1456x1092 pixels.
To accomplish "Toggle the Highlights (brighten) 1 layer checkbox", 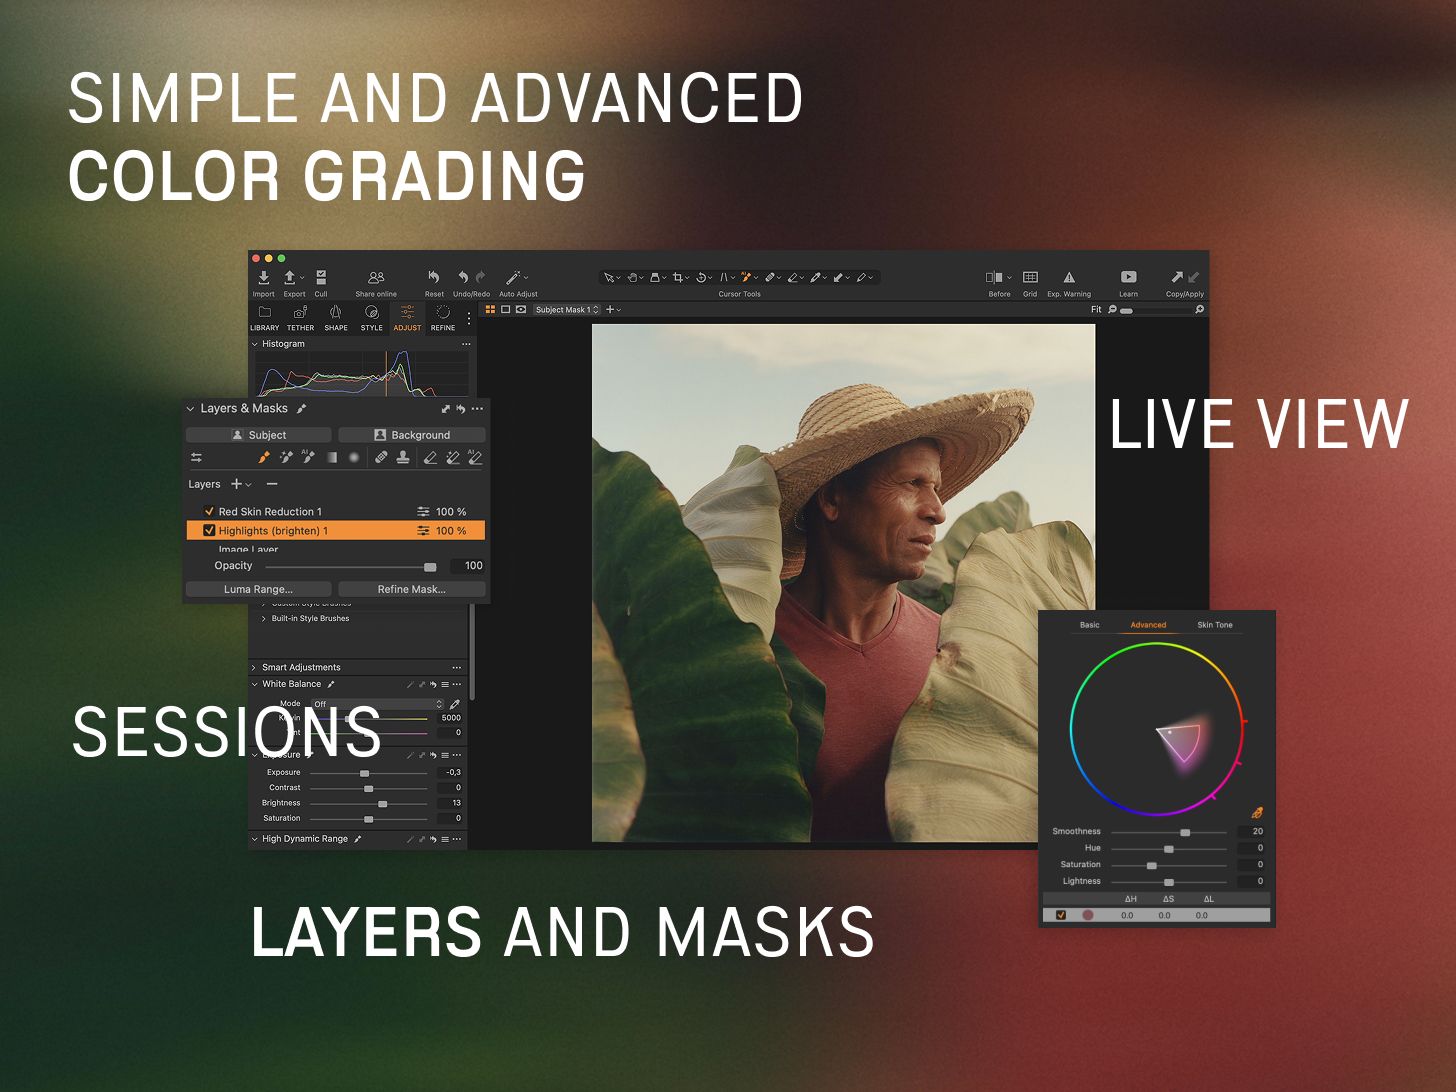I will 209,531.
